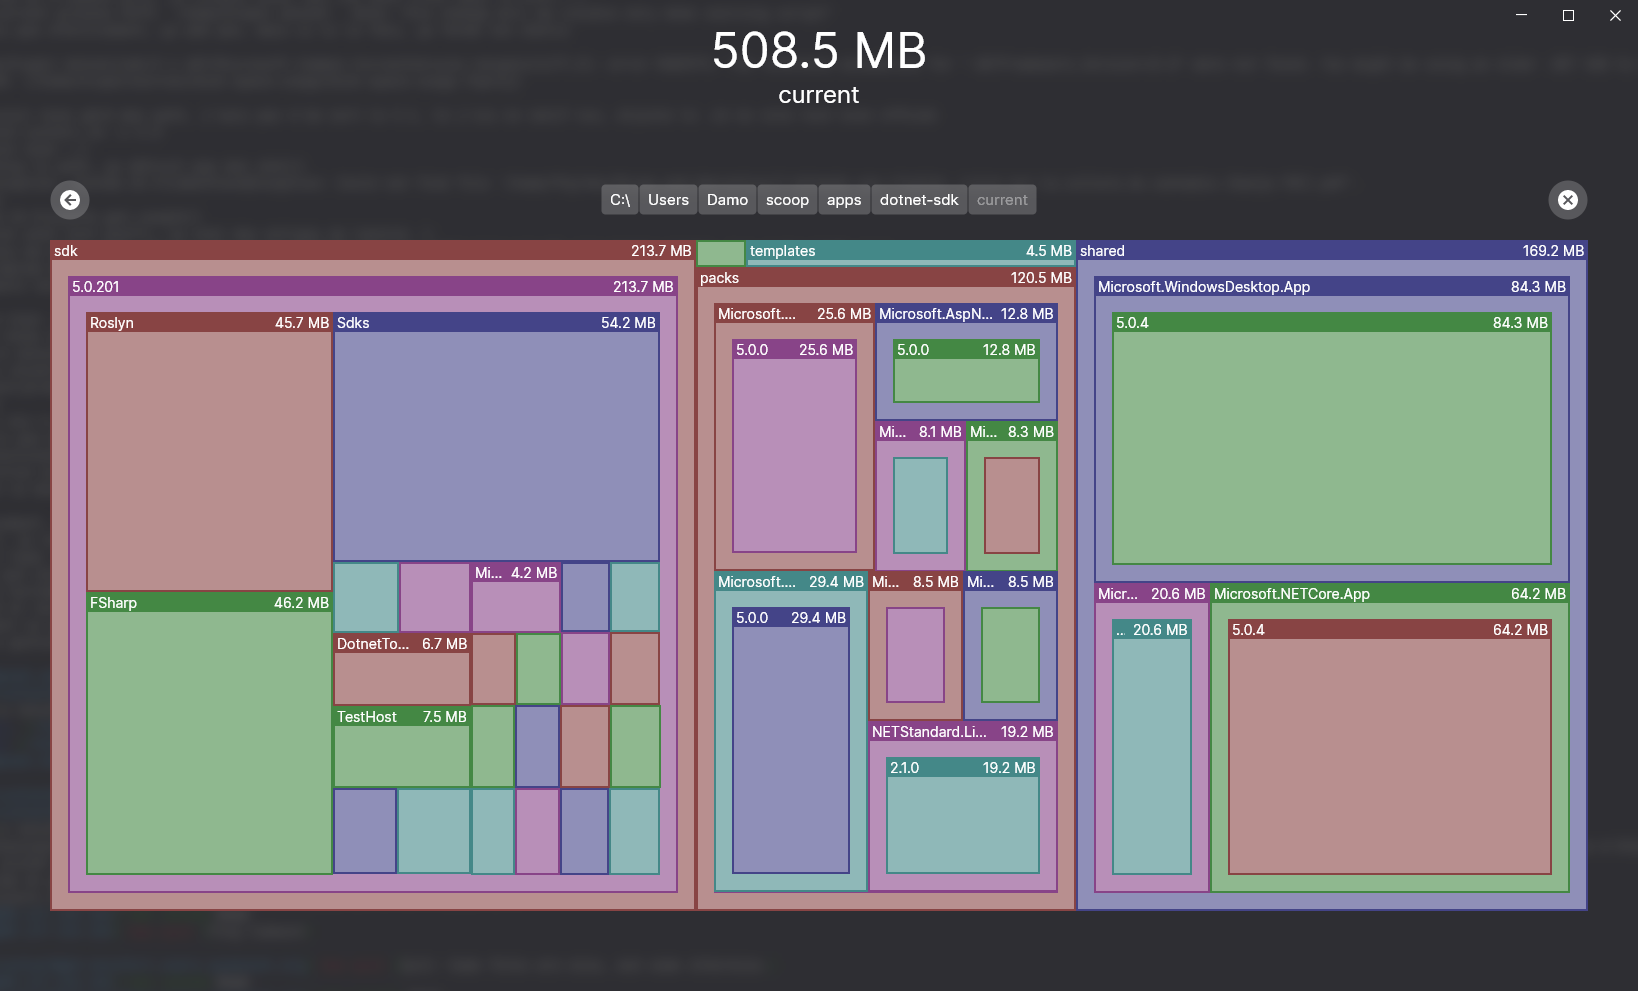This screenshot has width=1638, height=991.
Task: Open the 2.1.0 19.2 MB block
Action: click(x=963, y=815)
